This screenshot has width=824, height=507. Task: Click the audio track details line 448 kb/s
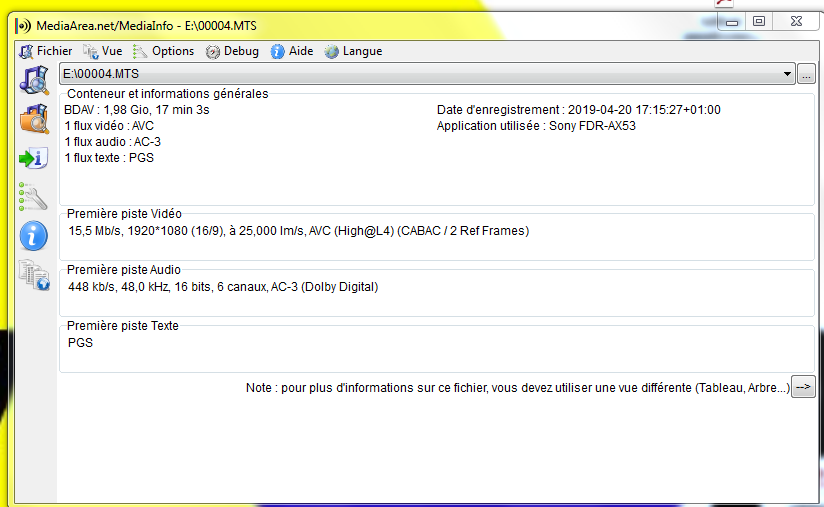click(x=223, y=287)
